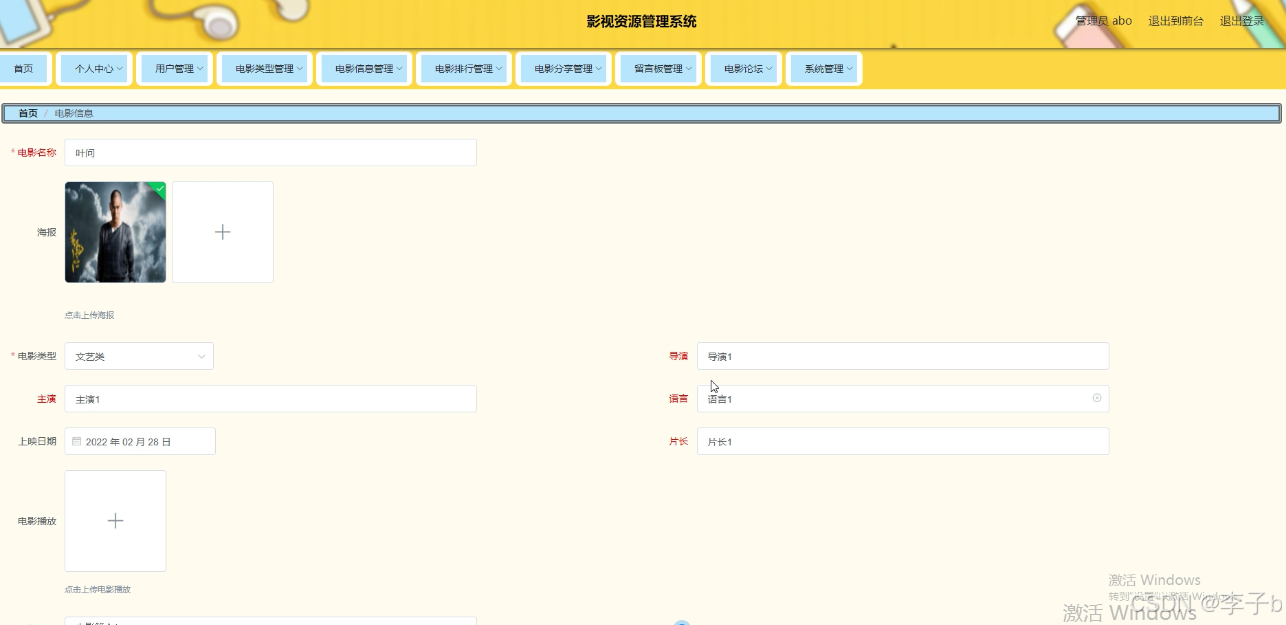Clear the 语言 field with its clear icon
This screenshot has width=1286, height=625.
pyautogui.click(x=1097, y=398)
